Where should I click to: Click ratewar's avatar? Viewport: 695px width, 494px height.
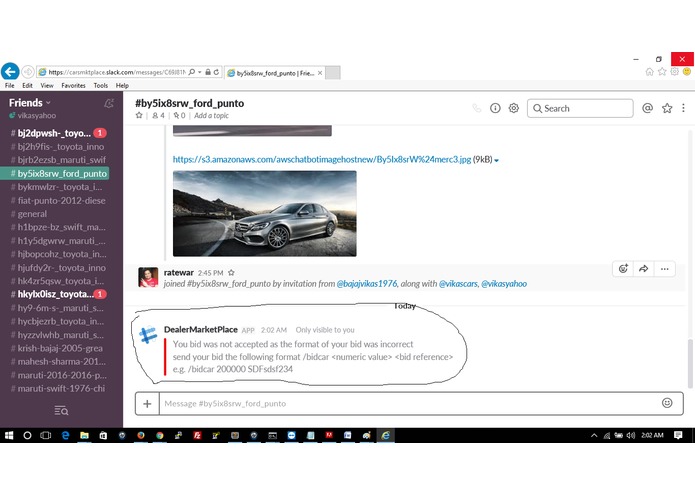pyautogui.click(x=148, y=277)
